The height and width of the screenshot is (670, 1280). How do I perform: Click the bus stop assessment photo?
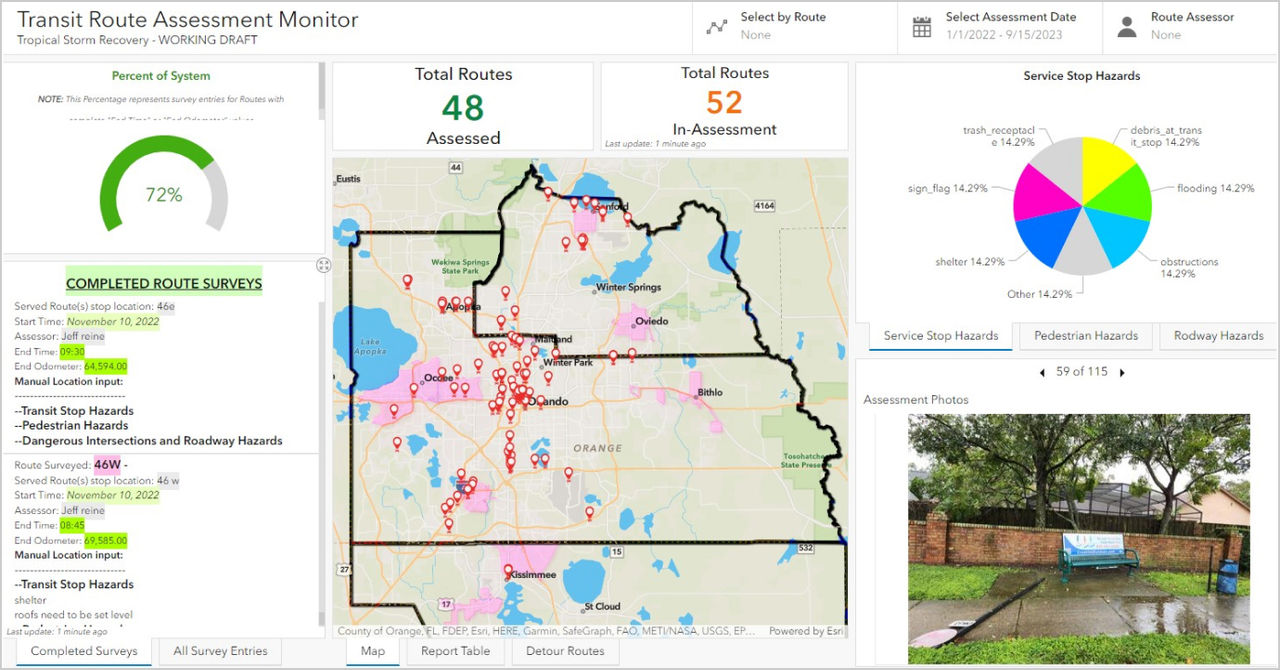point(1078,539)
